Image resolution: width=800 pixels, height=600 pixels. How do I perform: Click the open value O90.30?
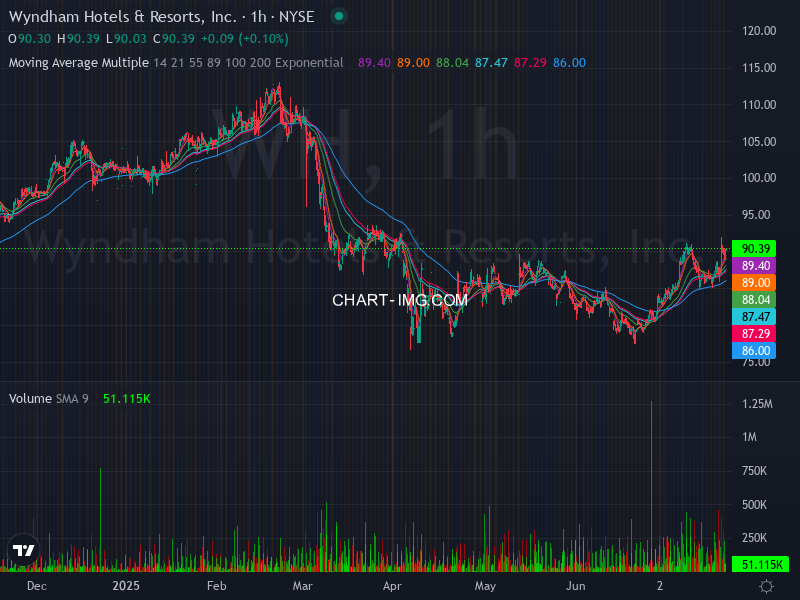click(30, 39)
